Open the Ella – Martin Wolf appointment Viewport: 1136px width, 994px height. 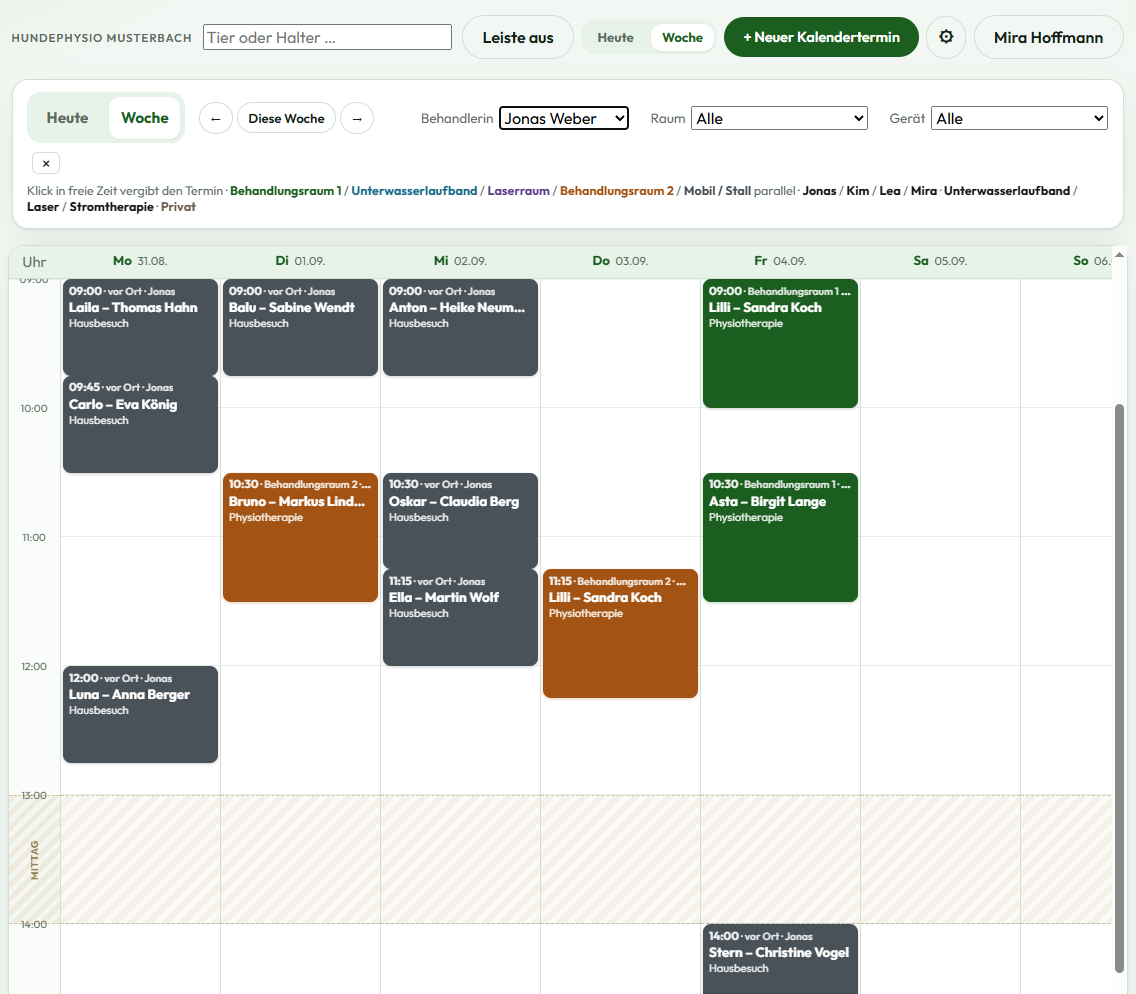[x=460, y=617]
